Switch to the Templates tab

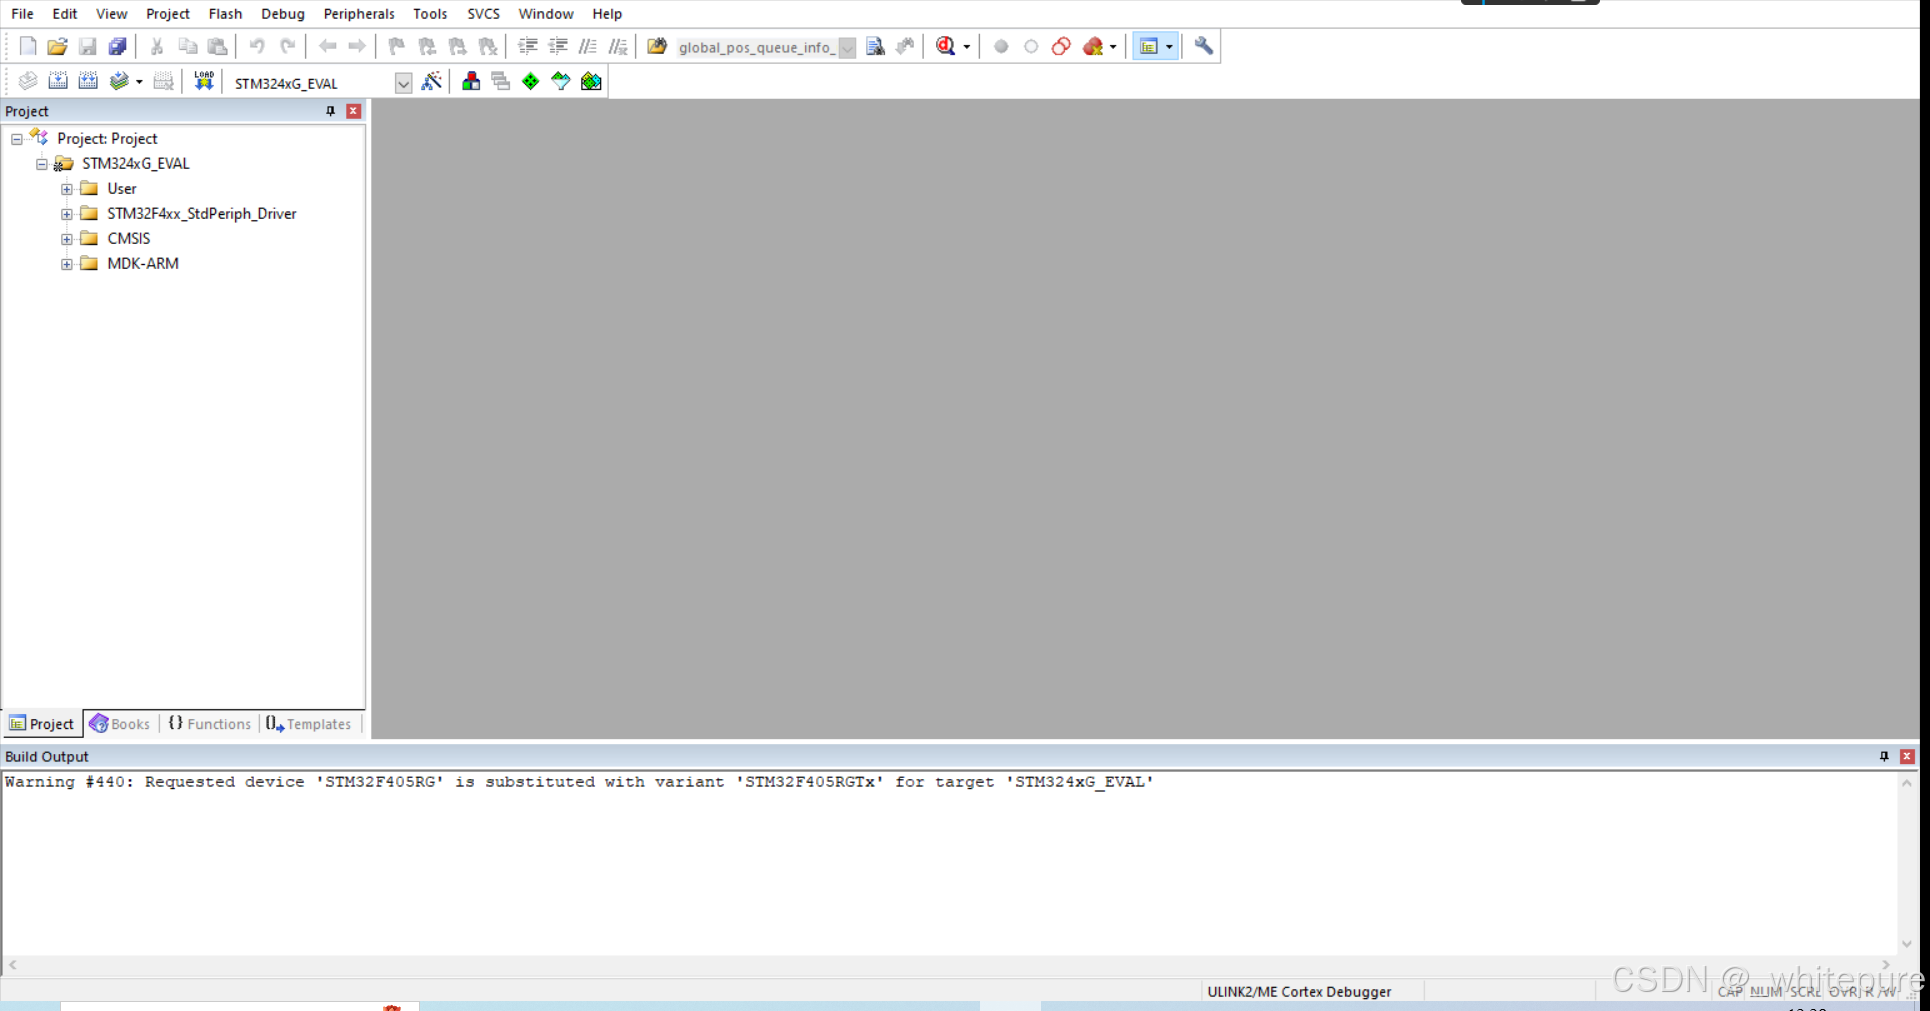pyautogui.click(x=309, y=724)
